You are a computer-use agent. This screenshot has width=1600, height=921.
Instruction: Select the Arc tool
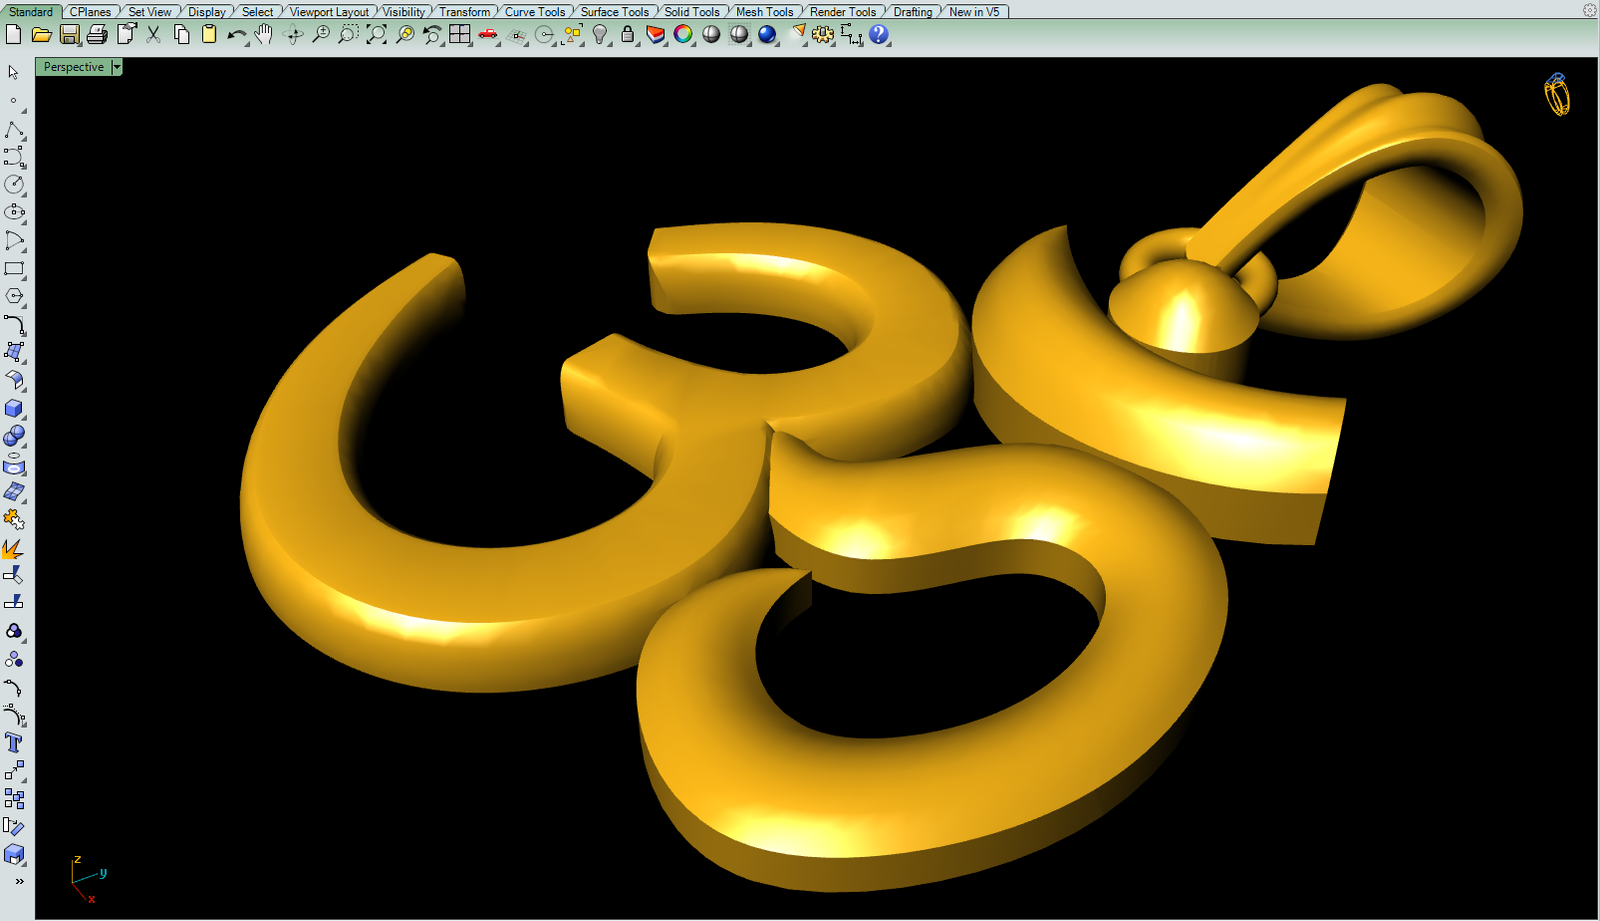click(14, 240)
